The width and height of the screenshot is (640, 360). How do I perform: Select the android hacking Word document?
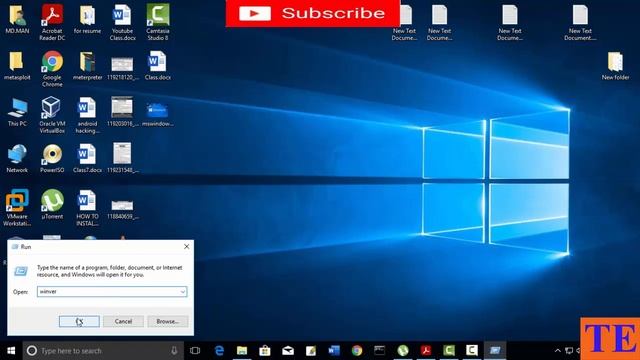tap(87, 115)
